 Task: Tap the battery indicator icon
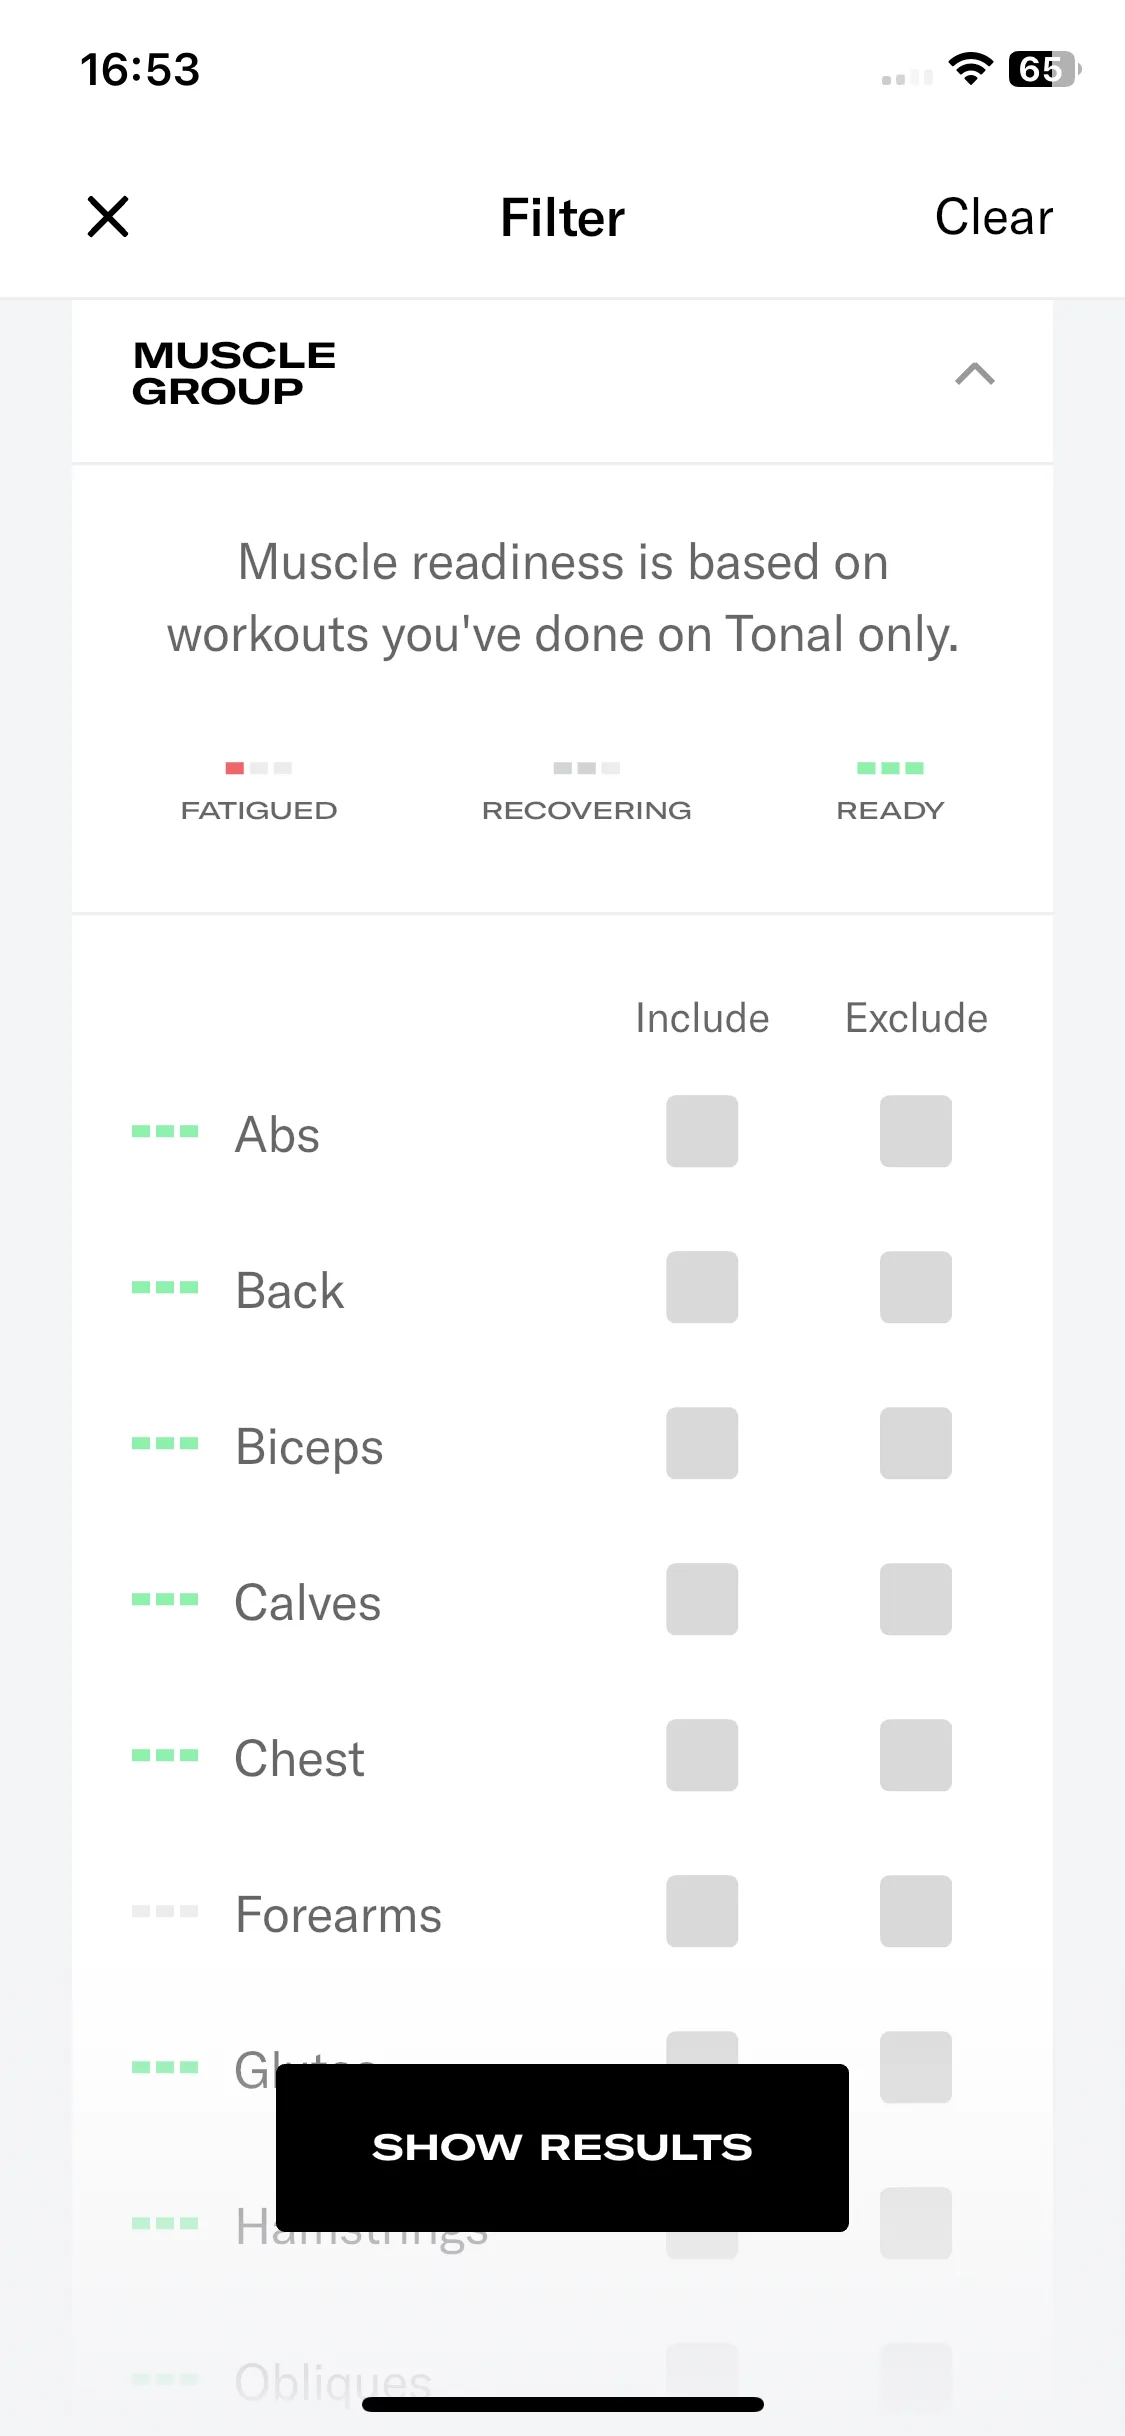(1044, 69)
